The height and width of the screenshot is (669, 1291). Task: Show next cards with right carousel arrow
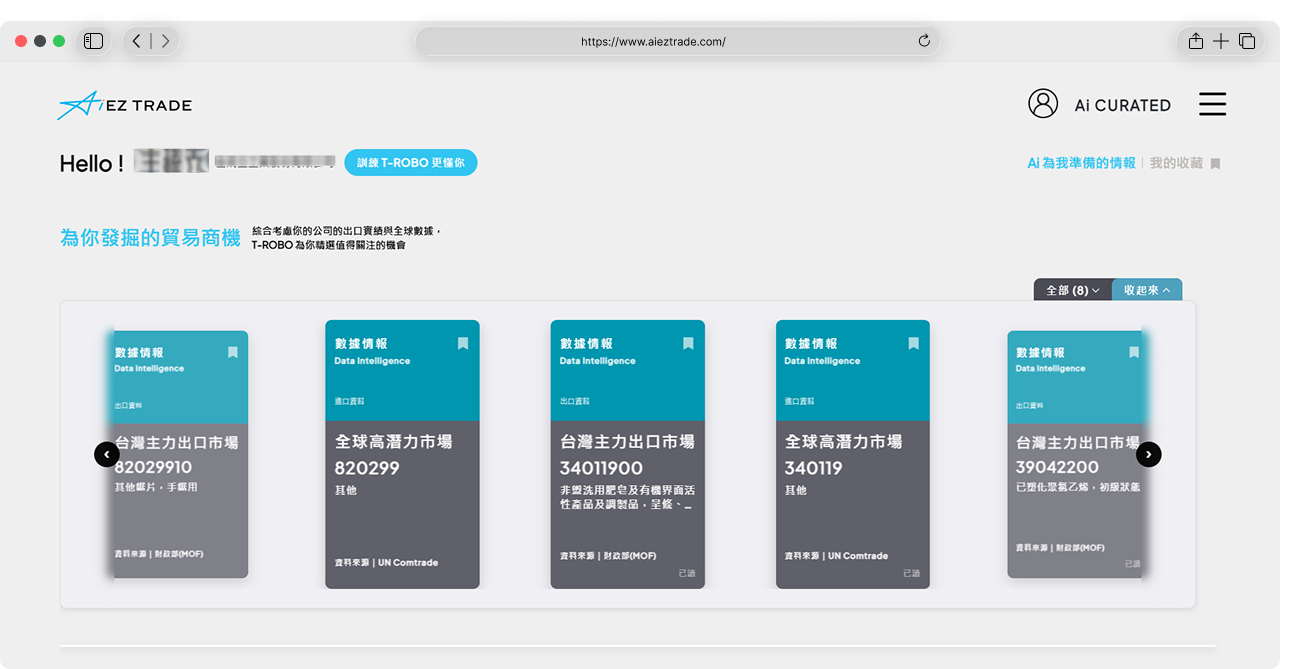pyautogui.click(x=1149, y=454)
